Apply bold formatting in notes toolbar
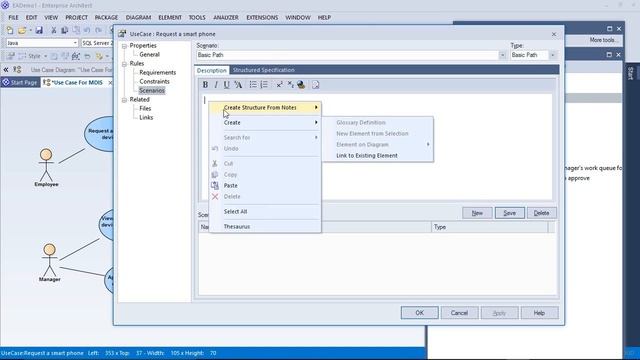Viewport: 640px width, 360px height. (205, 84)
